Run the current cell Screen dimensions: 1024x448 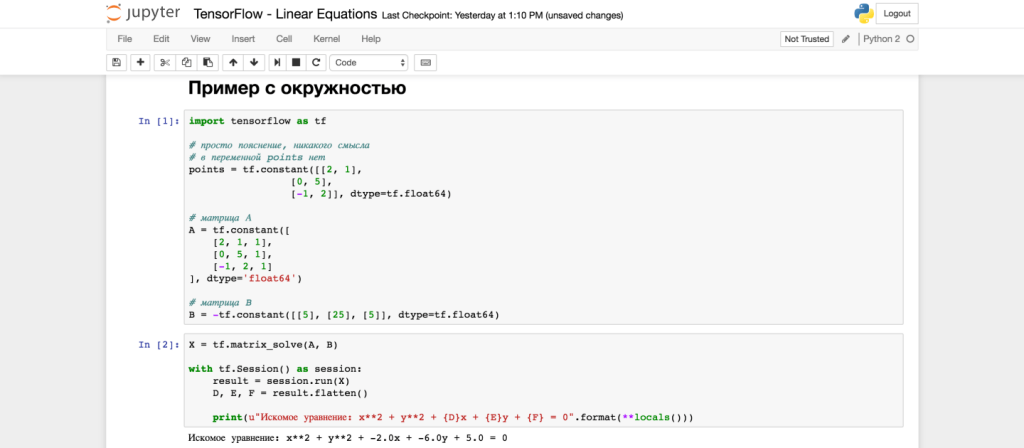tap(277, 62)
